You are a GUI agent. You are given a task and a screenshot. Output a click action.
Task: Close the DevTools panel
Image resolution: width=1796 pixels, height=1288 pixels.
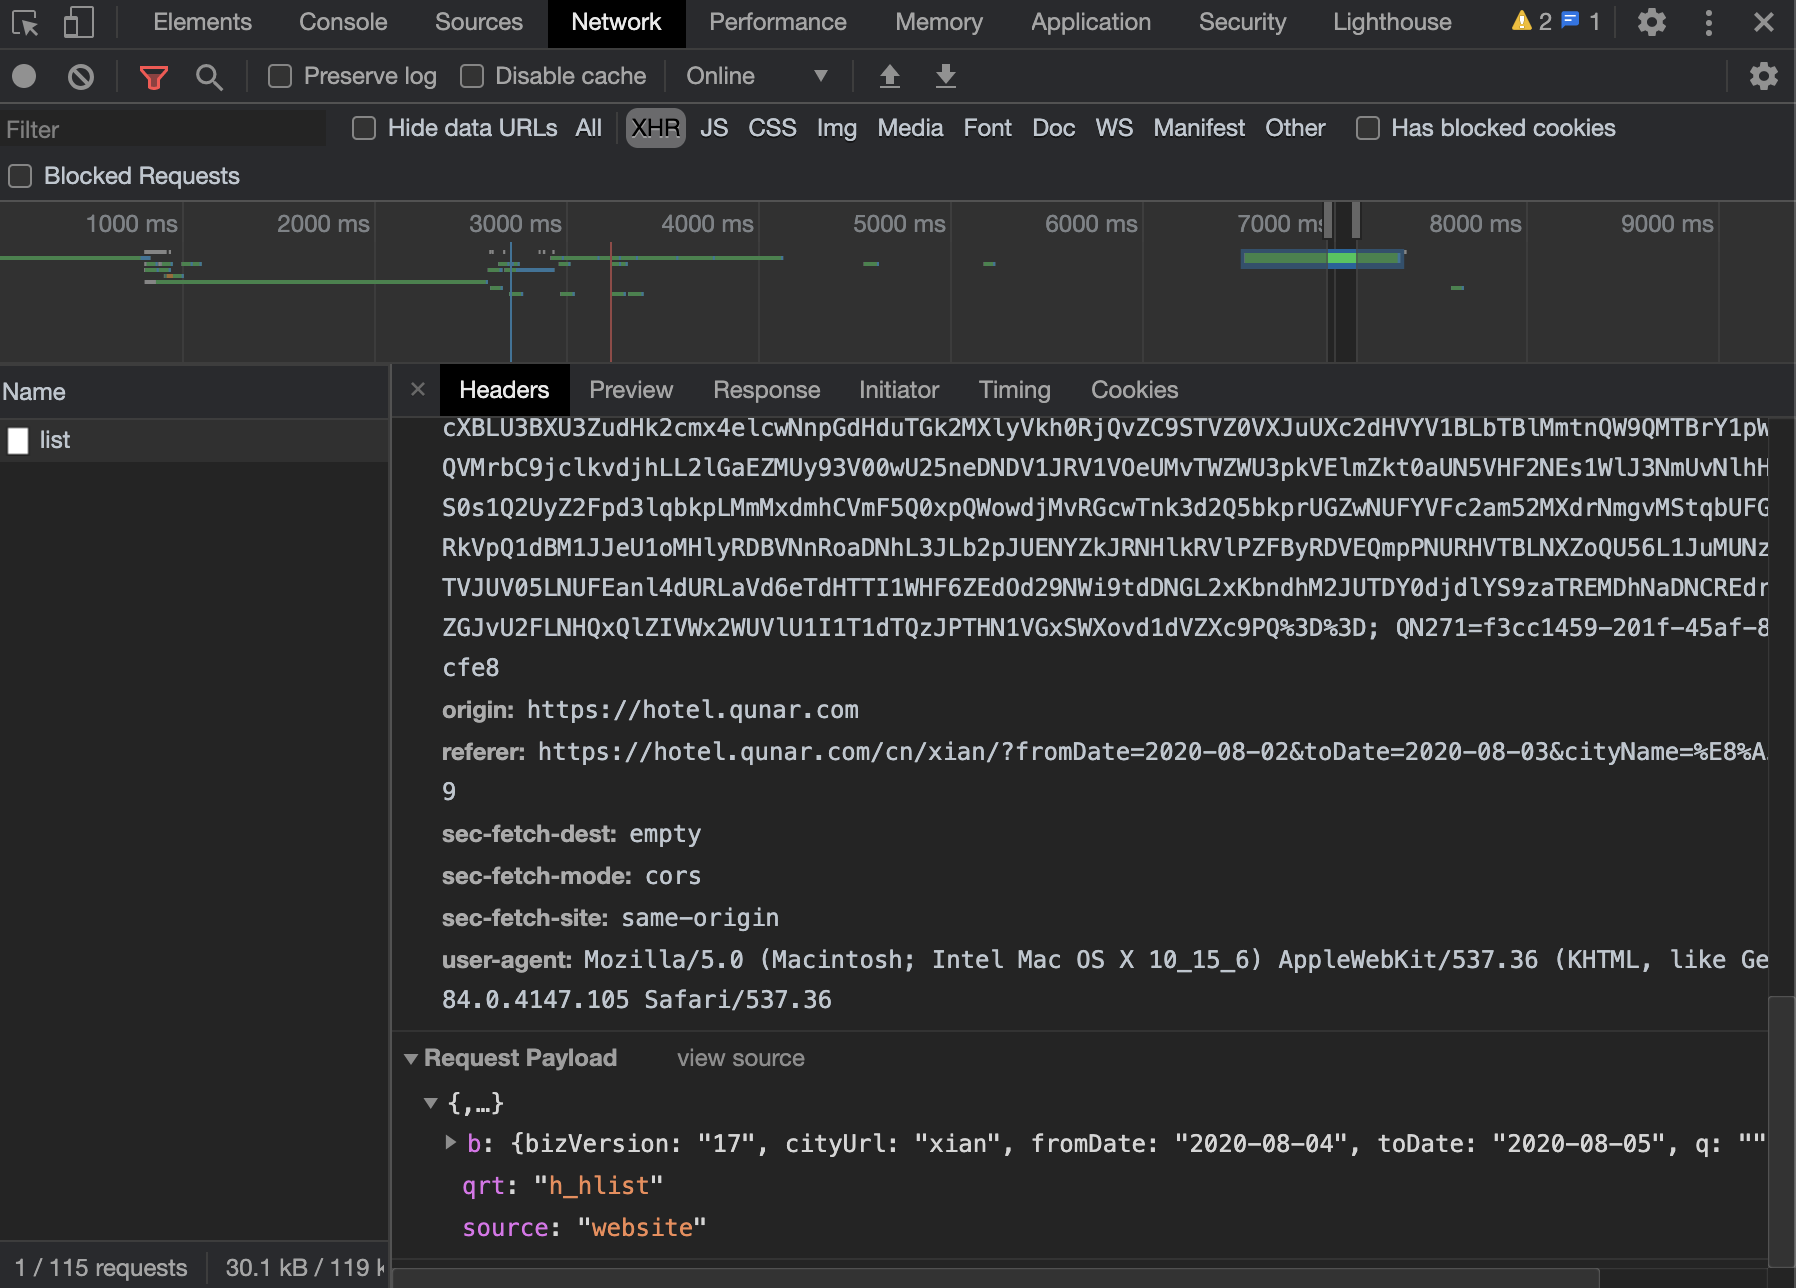[x=1764, y=22]
